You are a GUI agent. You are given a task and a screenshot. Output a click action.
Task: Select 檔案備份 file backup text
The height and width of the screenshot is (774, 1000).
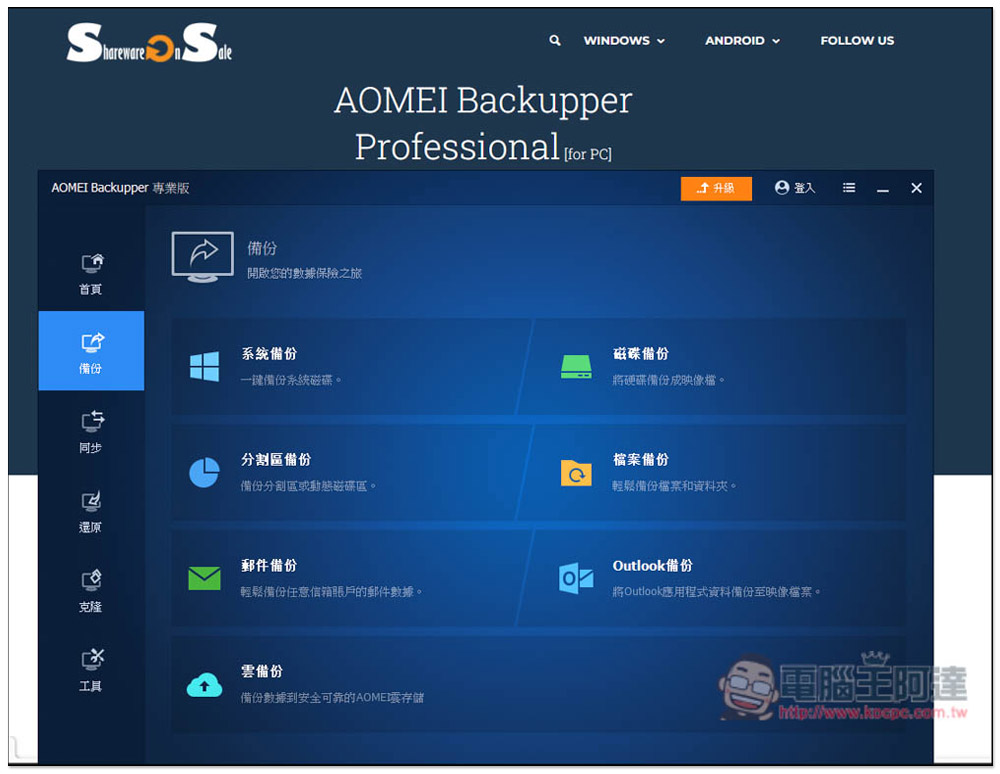point(640,460)
